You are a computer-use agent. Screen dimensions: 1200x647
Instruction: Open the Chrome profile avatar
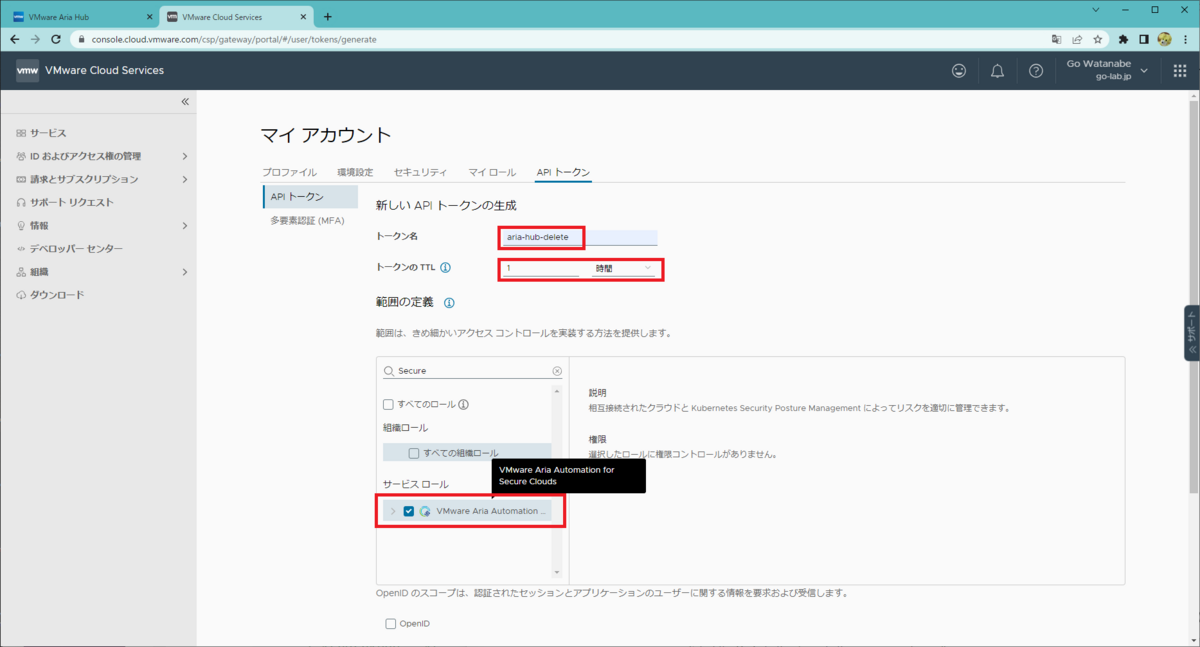pos(1164,39)
